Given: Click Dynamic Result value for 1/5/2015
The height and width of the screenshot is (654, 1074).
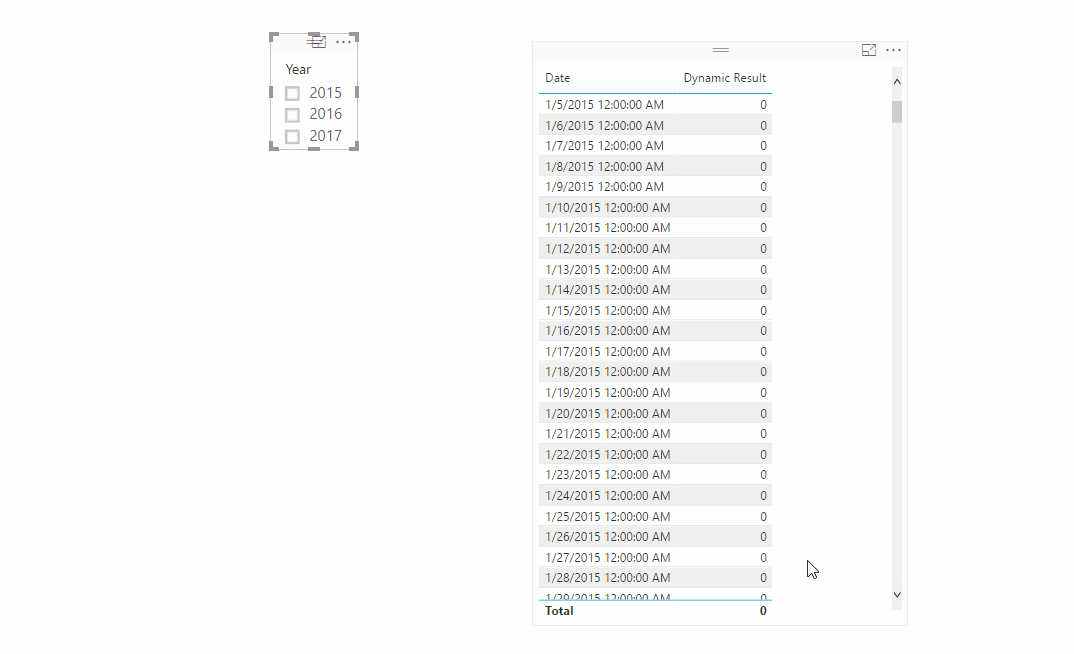Looking at the screenshot, I should coord(763,105).
